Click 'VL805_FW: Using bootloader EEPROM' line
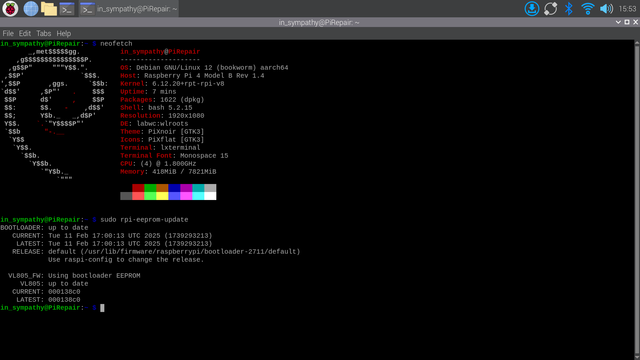The width and height of the screenshot is (640, 360). [x=74, y=276]
